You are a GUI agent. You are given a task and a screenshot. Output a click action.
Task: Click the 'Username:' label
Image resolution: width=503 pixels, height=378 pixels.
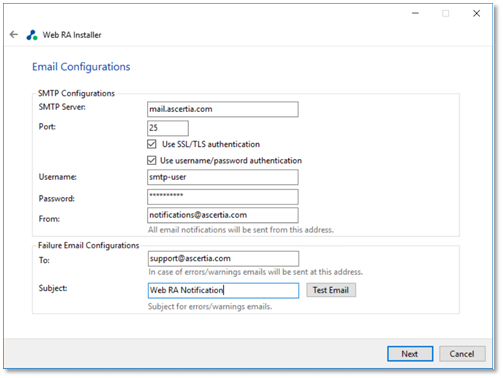click(x=57, y=177)
